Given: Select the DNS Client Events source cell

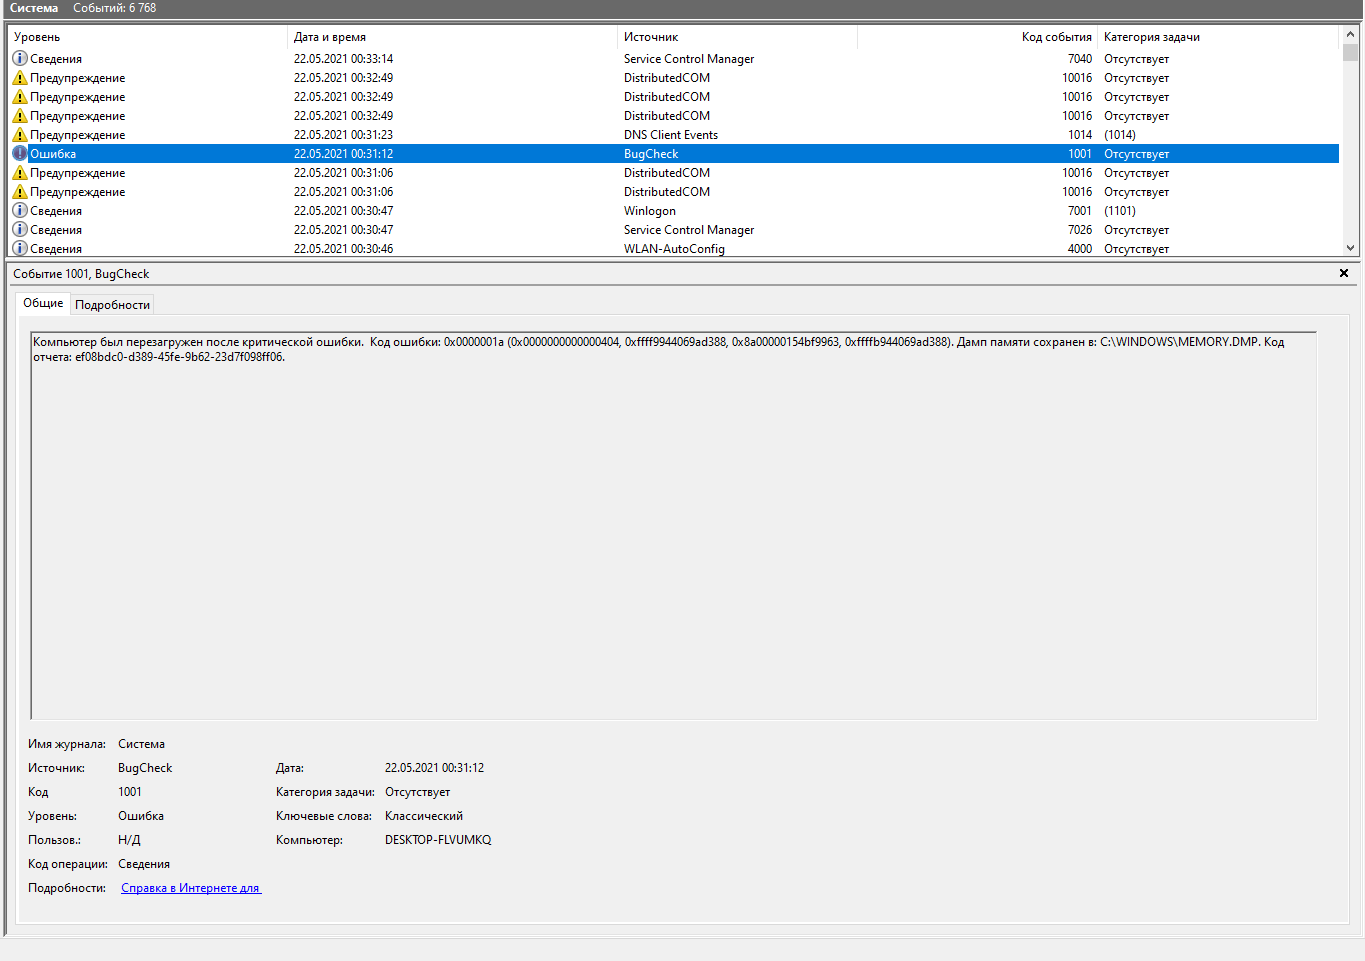Looking at the screenshot, I should 671,135.
